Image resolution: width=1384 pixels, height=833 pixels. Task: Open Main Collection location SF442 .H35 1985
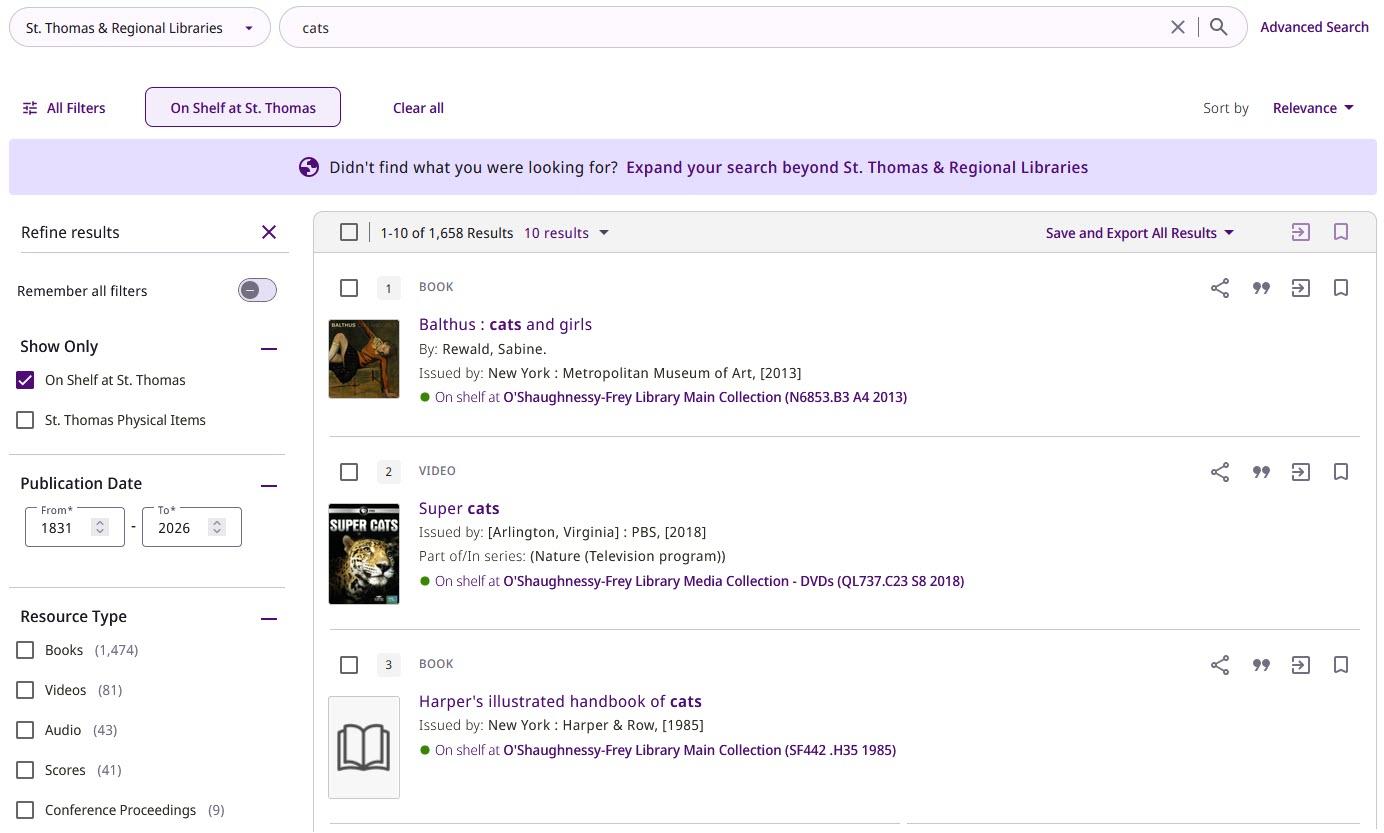pos(699,750)
